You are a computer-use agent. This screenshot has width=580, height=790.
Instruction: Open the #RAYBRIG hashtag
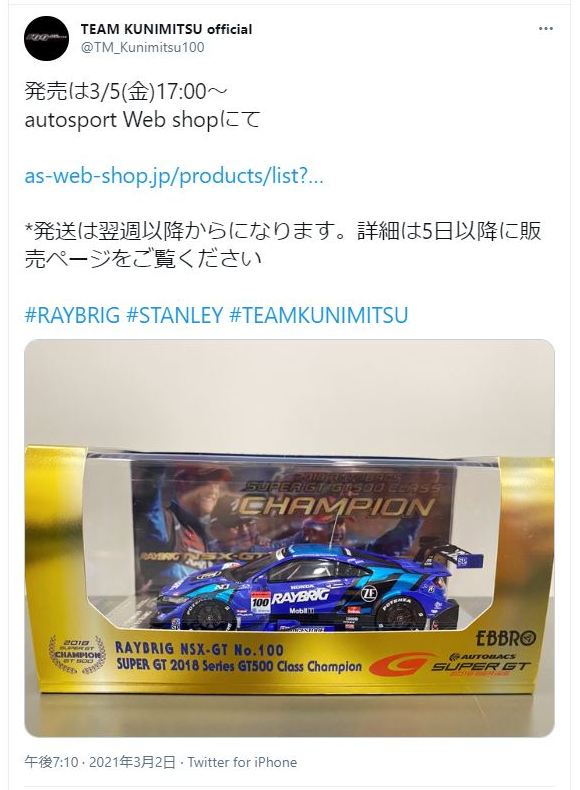coord(73,315)
